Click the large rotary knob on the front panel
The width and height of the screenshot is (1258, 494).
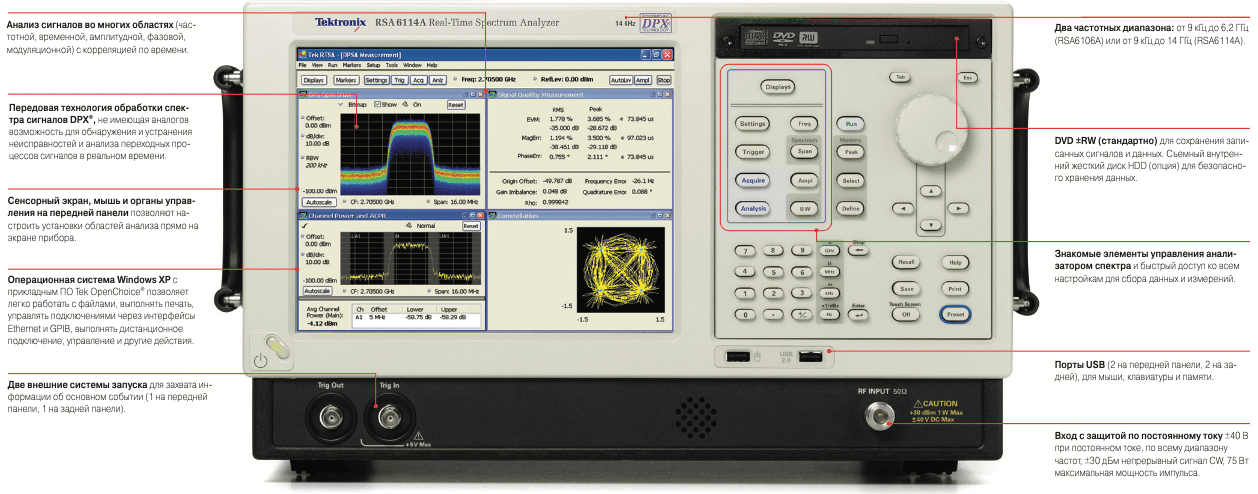tap(932, 134)
